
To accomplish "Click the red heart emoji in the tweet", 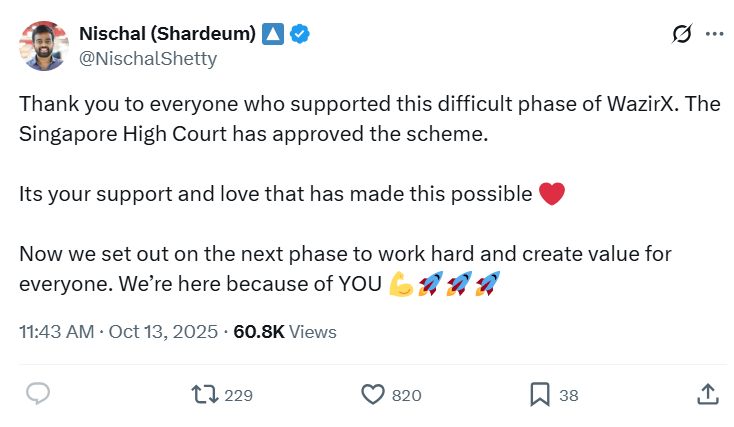I will (552, 194).
